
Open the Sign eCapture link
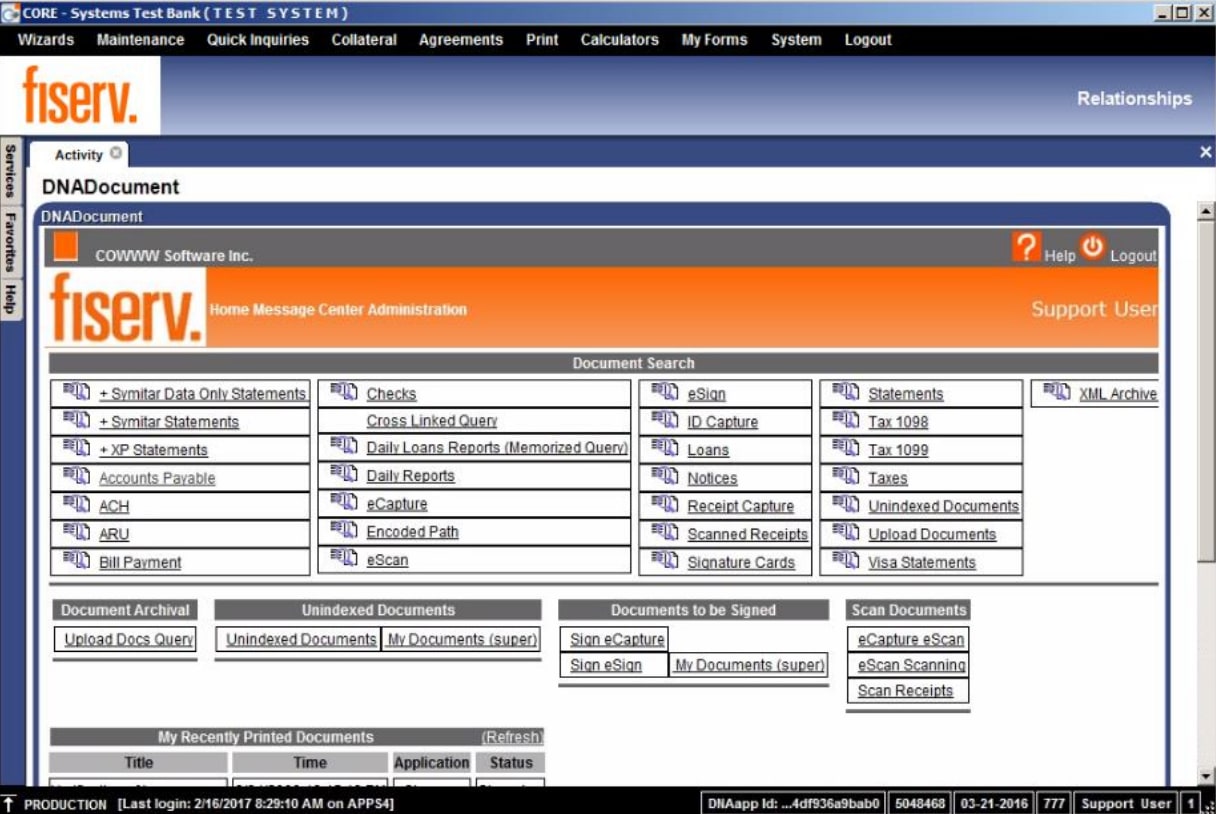tap(617, 639)
